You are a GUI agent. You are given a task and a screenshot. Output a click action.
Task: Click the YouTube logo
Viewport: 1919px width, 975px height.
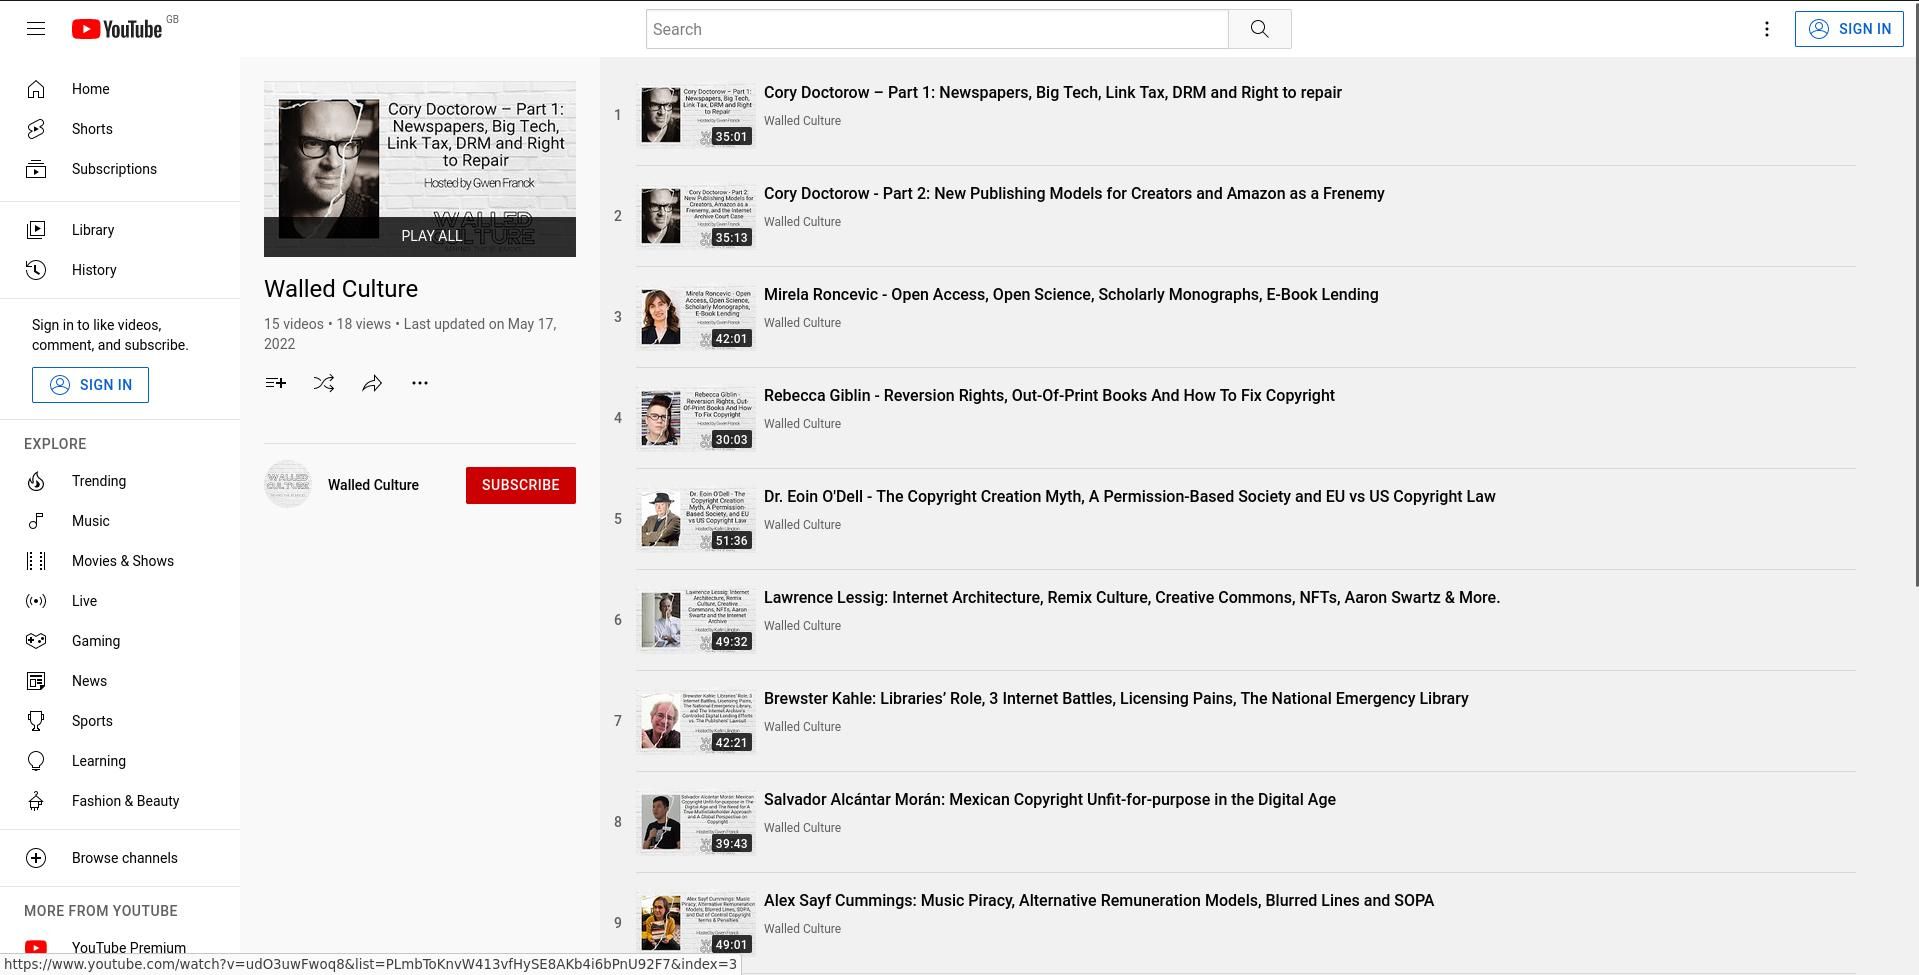point(117,29)
